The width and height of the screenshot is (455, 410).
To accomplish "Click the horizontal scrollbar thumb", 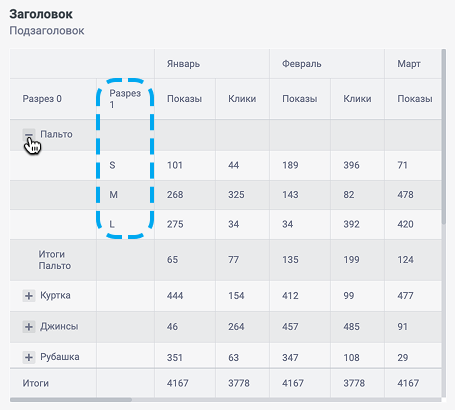I will tap(71, 399).
